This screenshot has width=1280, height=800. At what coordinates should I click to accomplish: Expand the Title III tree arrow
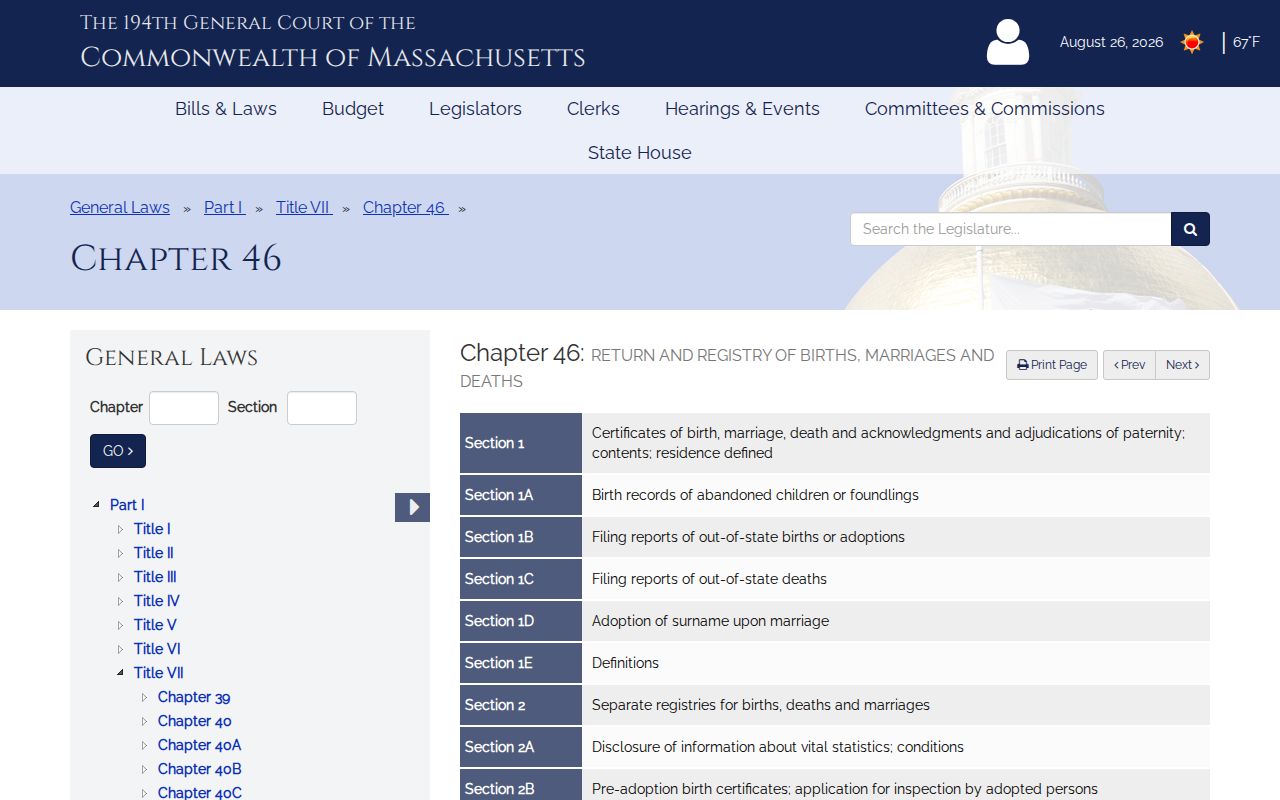pos(120,577)
